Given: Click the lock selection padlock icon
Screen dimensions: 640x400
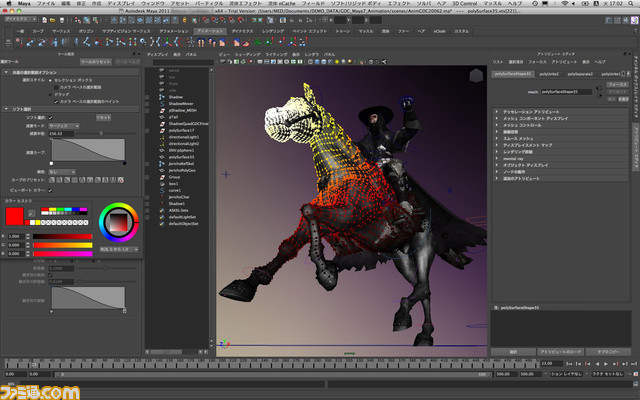Looking at the screenshot, I should tap(184, 20).
